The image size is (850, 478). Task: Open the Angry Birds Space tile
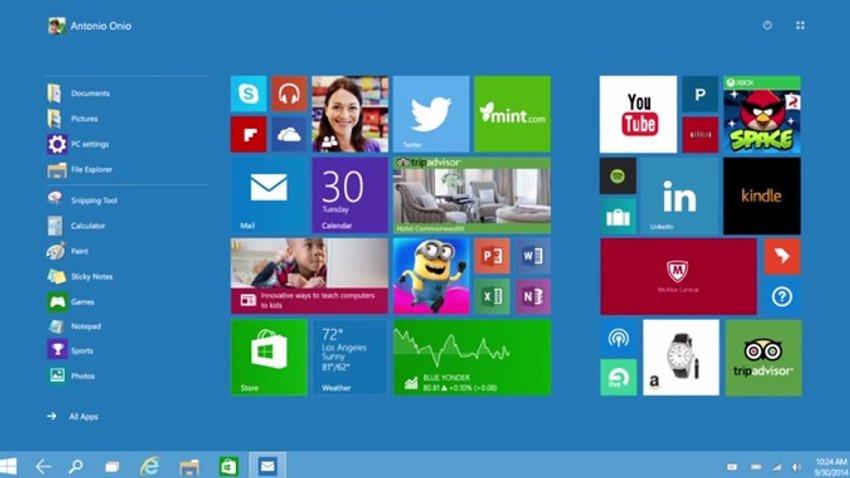coord(762,114)
